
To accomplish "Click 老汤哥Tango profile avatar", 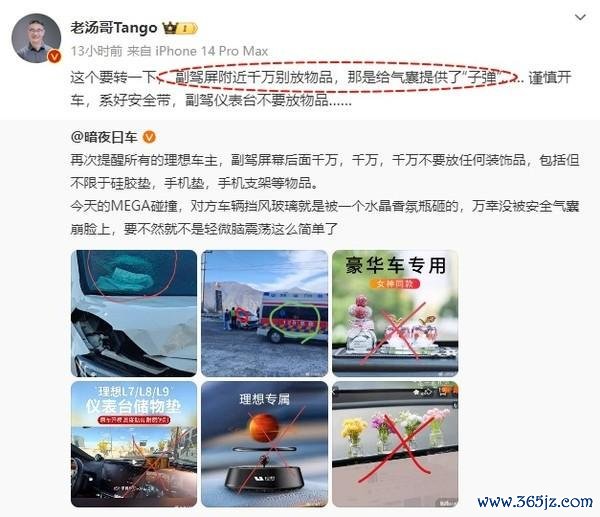I will tap(36, 38).
